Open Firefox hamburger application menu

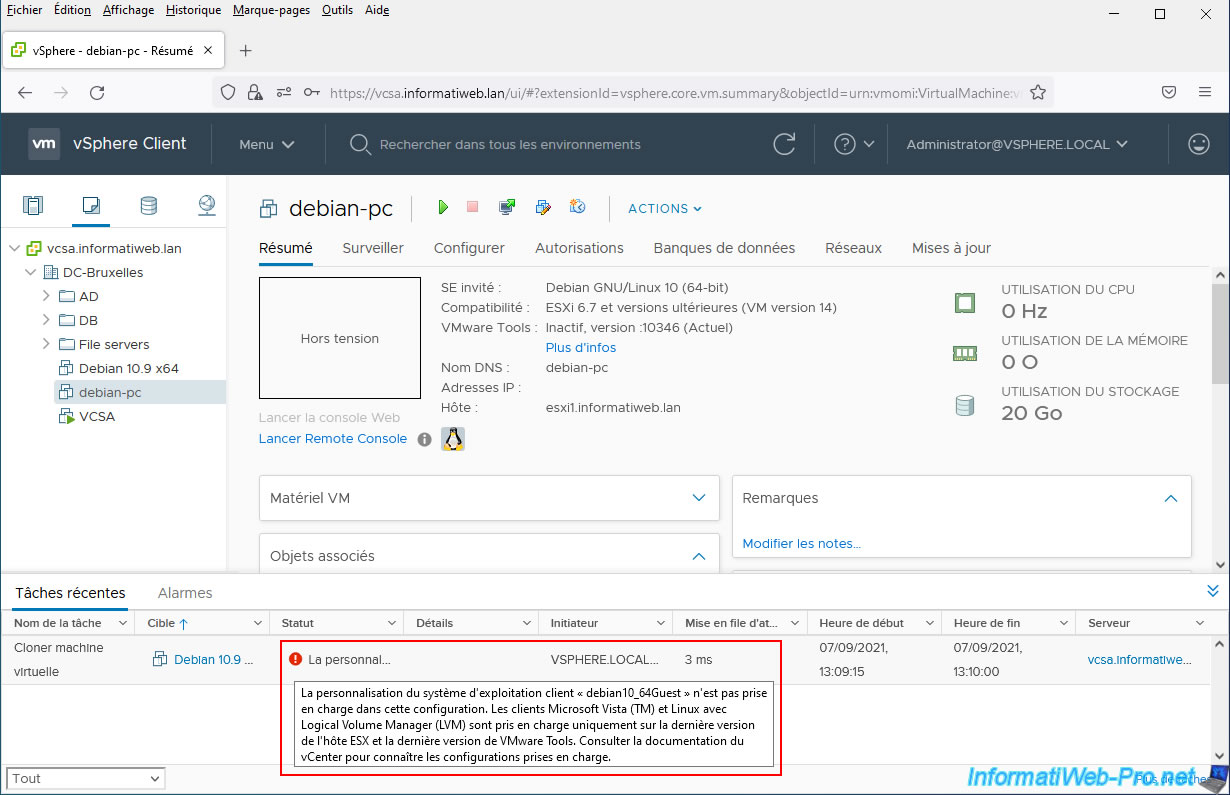point(1205,92)
